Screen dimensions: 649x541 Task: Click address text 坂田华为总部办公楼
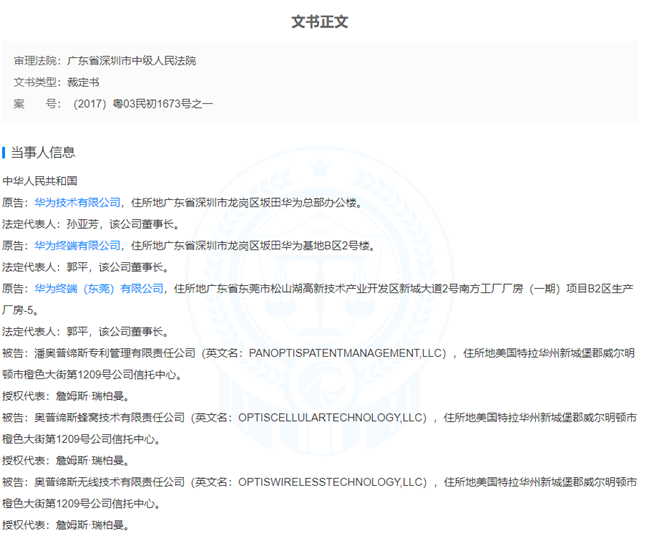pos(308,202)
